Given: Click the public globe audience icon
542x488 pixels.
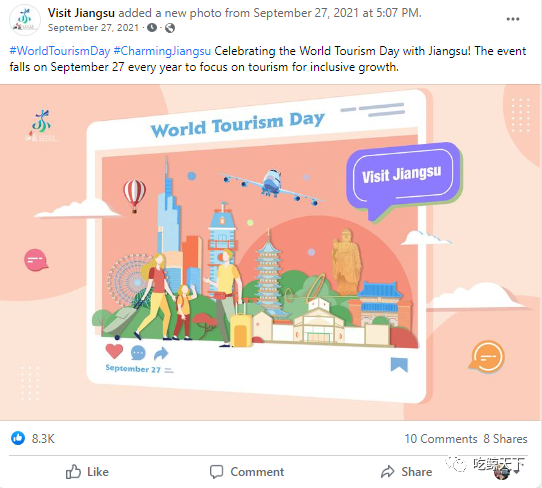Looking at the screenshot, I should (170, 28).
